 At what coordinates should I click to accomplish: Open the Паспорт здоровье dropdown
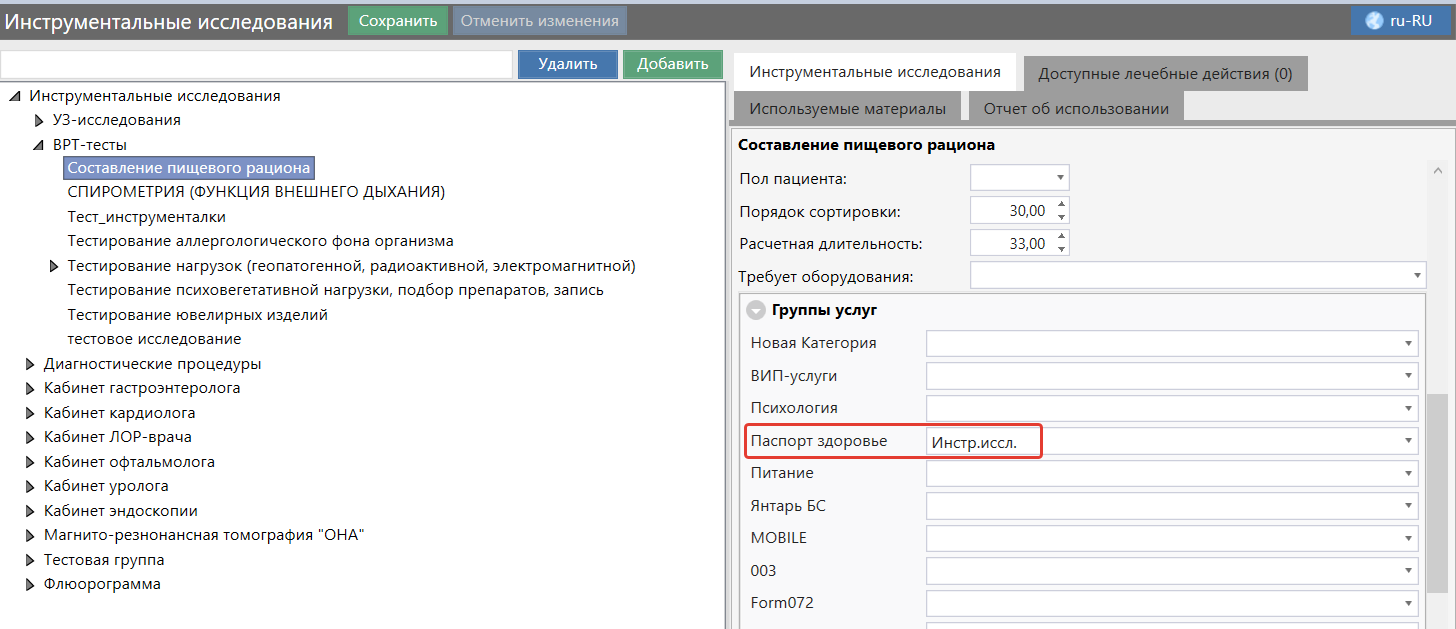tap(1409, 441)
